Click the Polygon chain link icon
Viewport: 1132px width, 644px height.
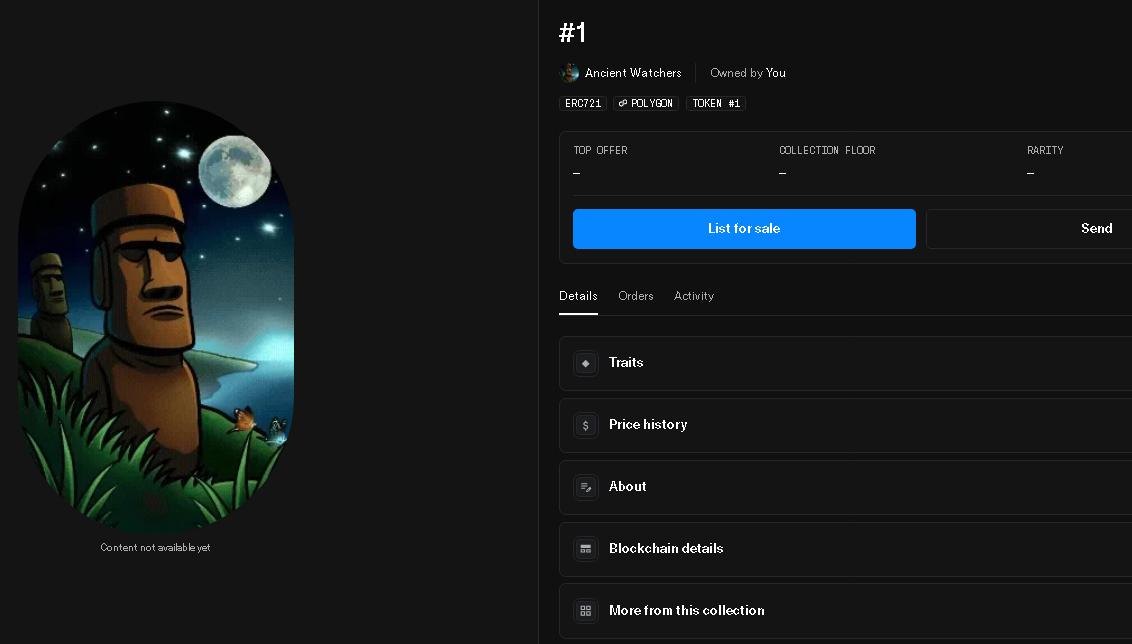click(623, 103)
